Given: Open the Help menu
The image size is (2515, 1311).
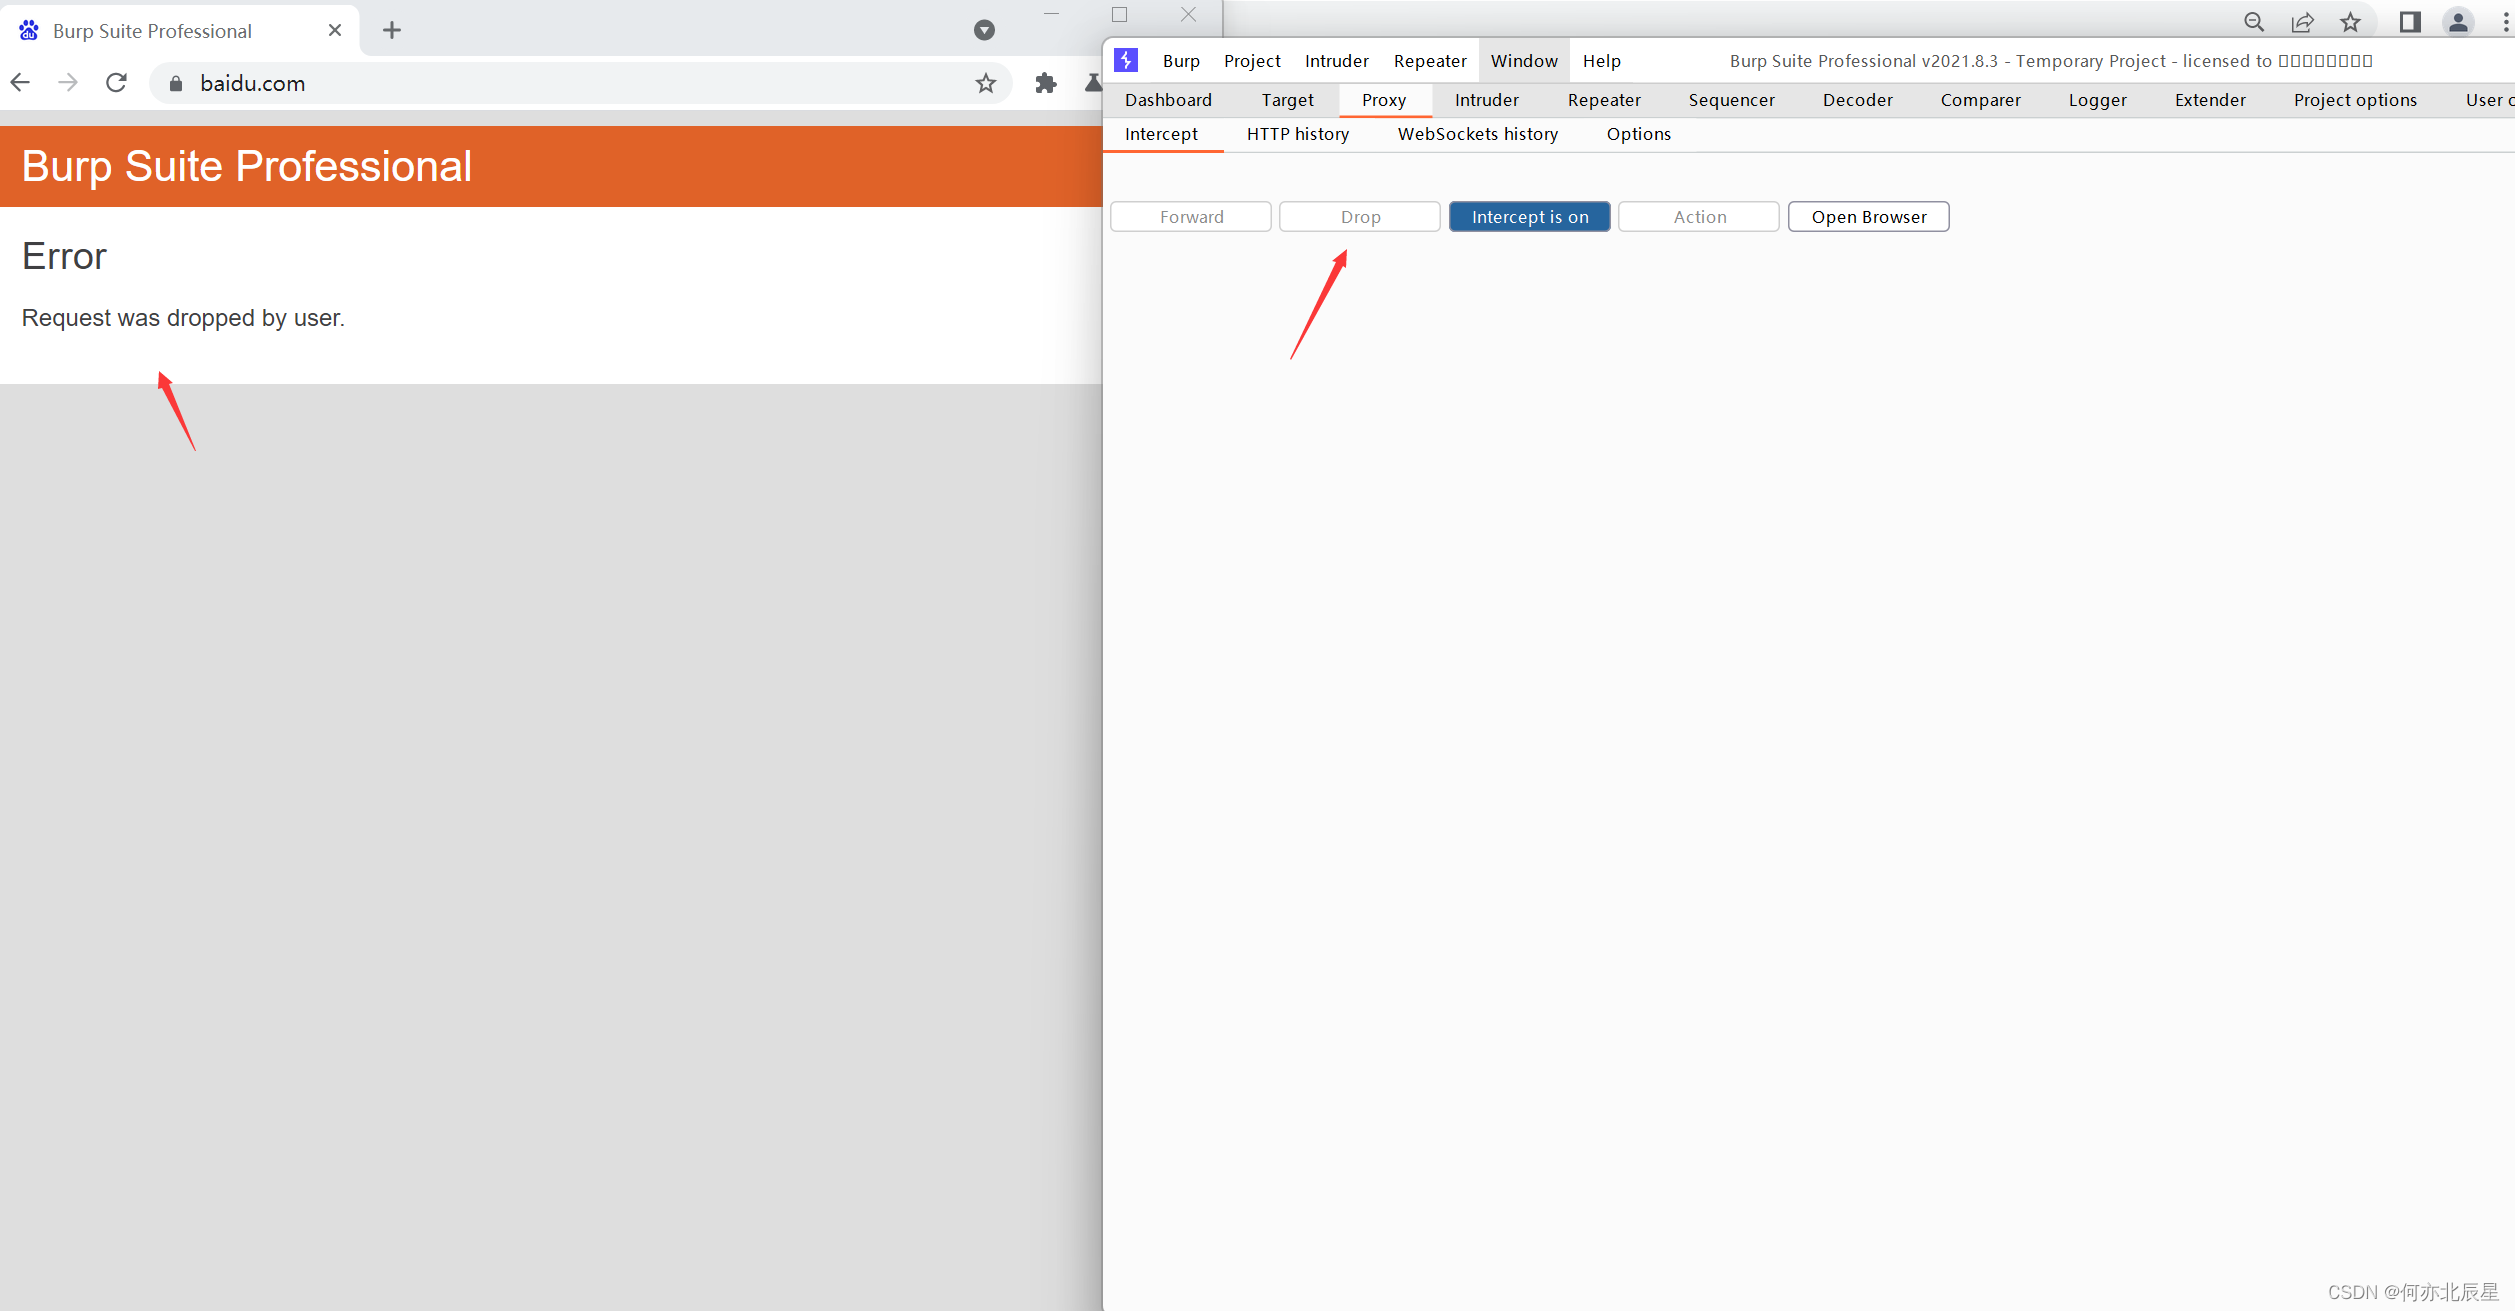Looking at the screenshot, I should [x=1601, y=61].
